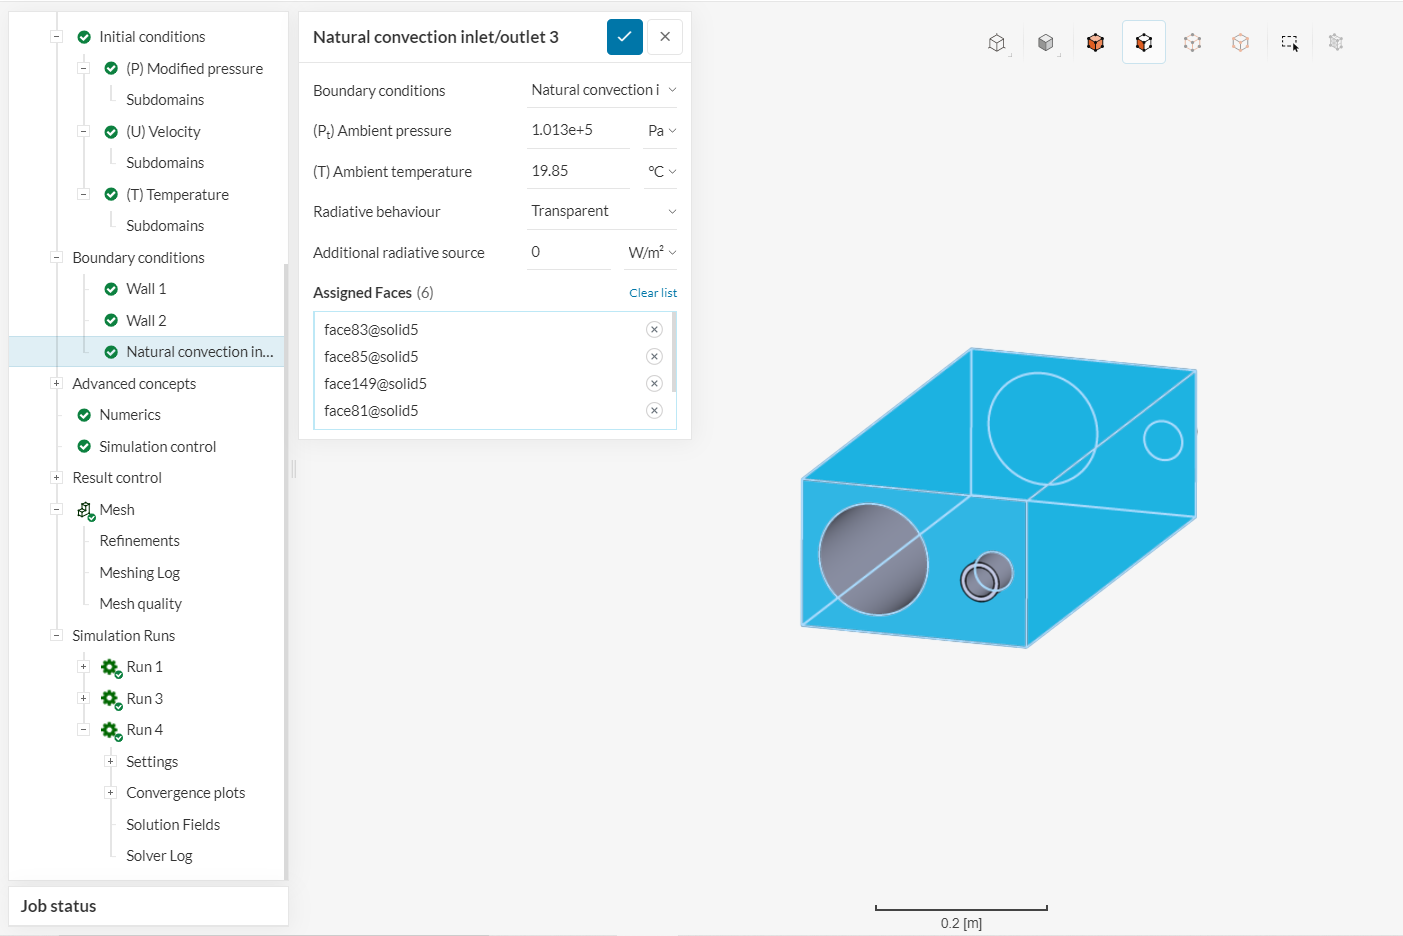
Task: Close the Natural convection inlet/outlet 3 panel
Action: (665, 37)
